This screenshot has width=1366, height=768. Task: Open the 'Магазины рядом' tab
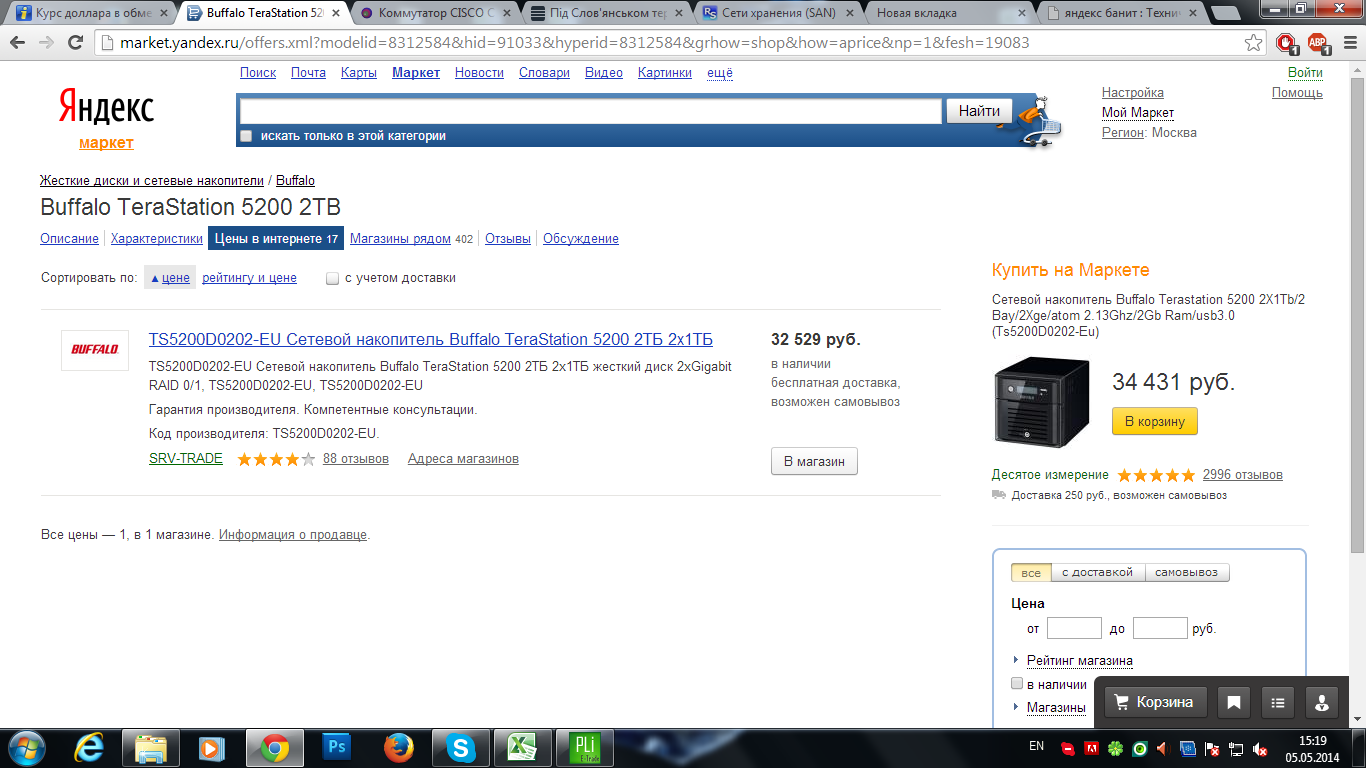pyautogui.click(x=400, y=239)
